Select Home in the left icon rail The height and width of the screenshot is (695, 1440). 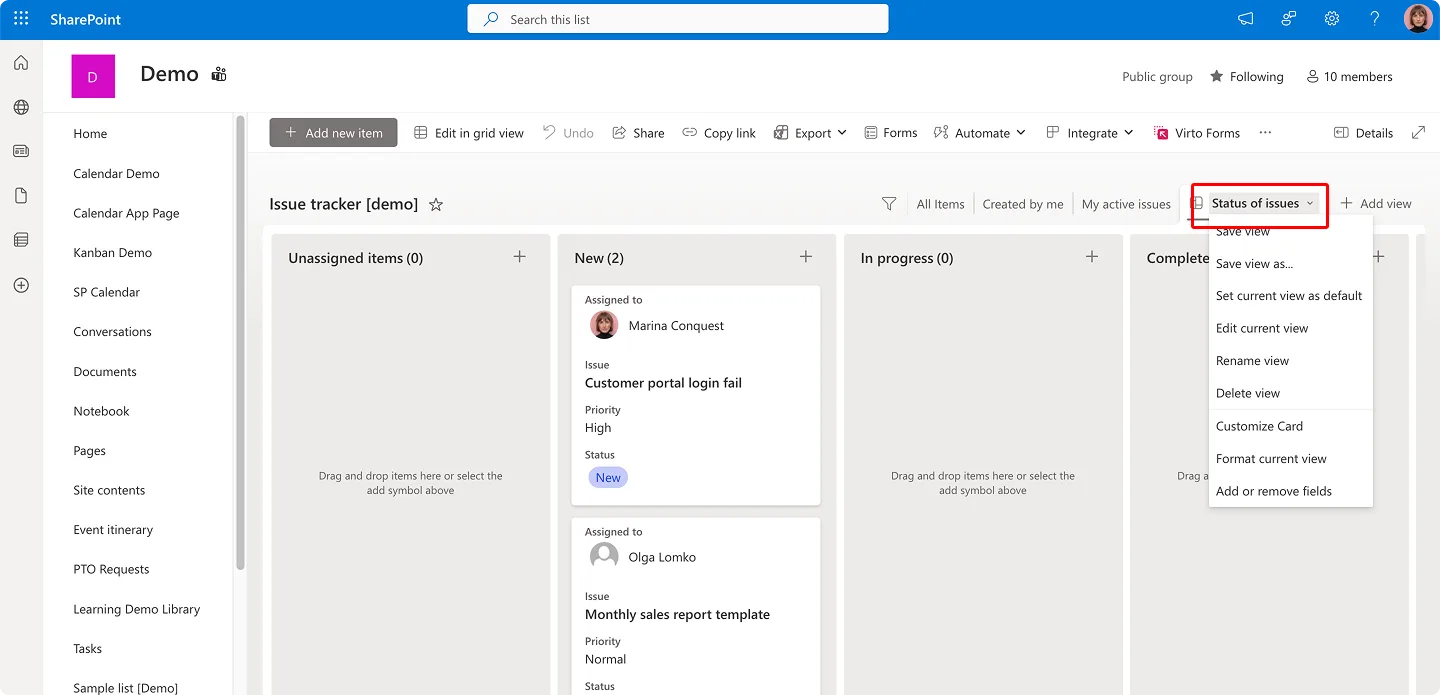coord(20,62)
